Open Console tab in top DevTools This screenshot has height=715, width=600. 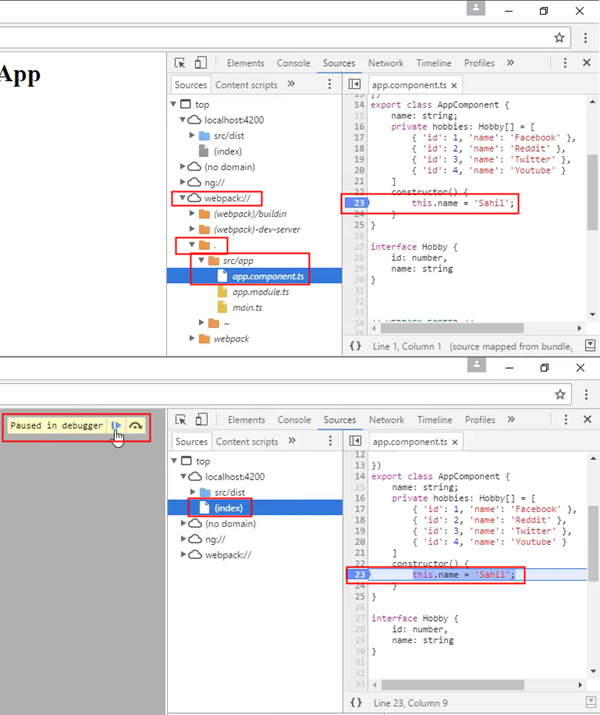coord(293,63)
